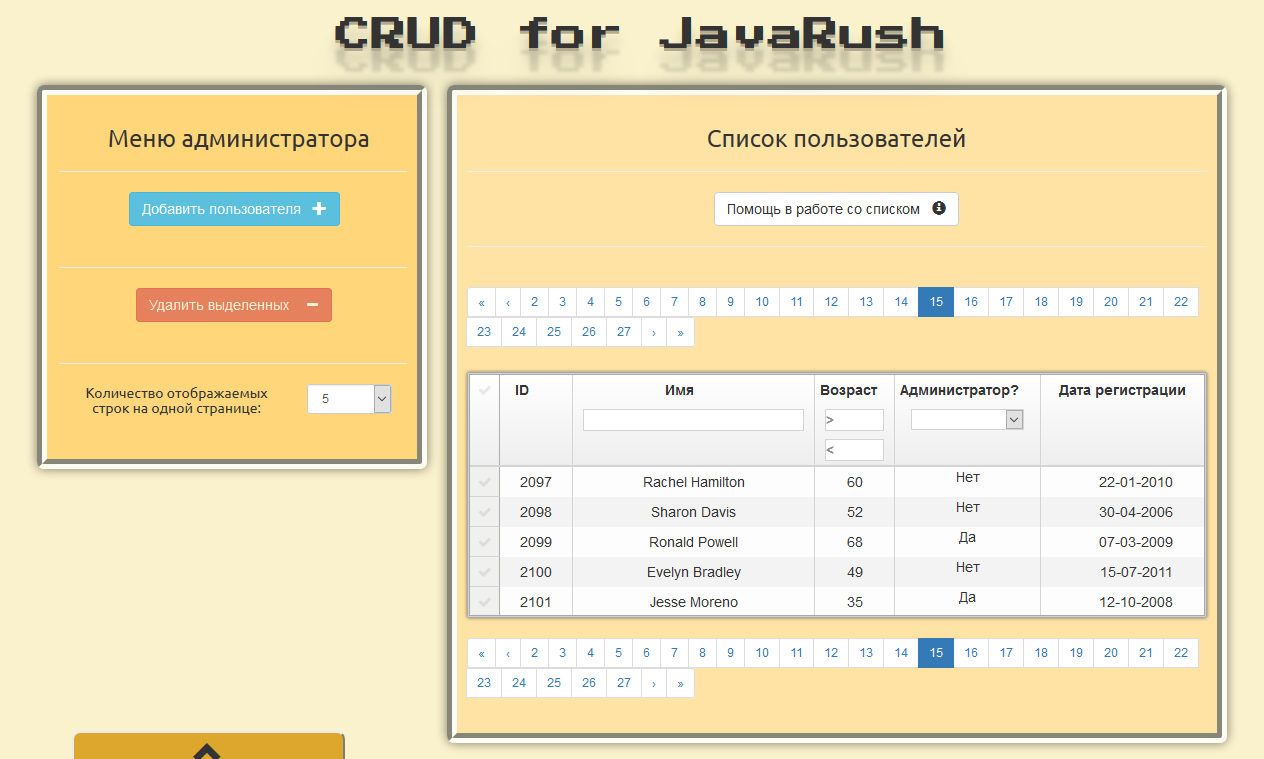Click the plus icon on Добавить пользователя
The width and height of the screenshot is (1264, 759).
(319, 209)
